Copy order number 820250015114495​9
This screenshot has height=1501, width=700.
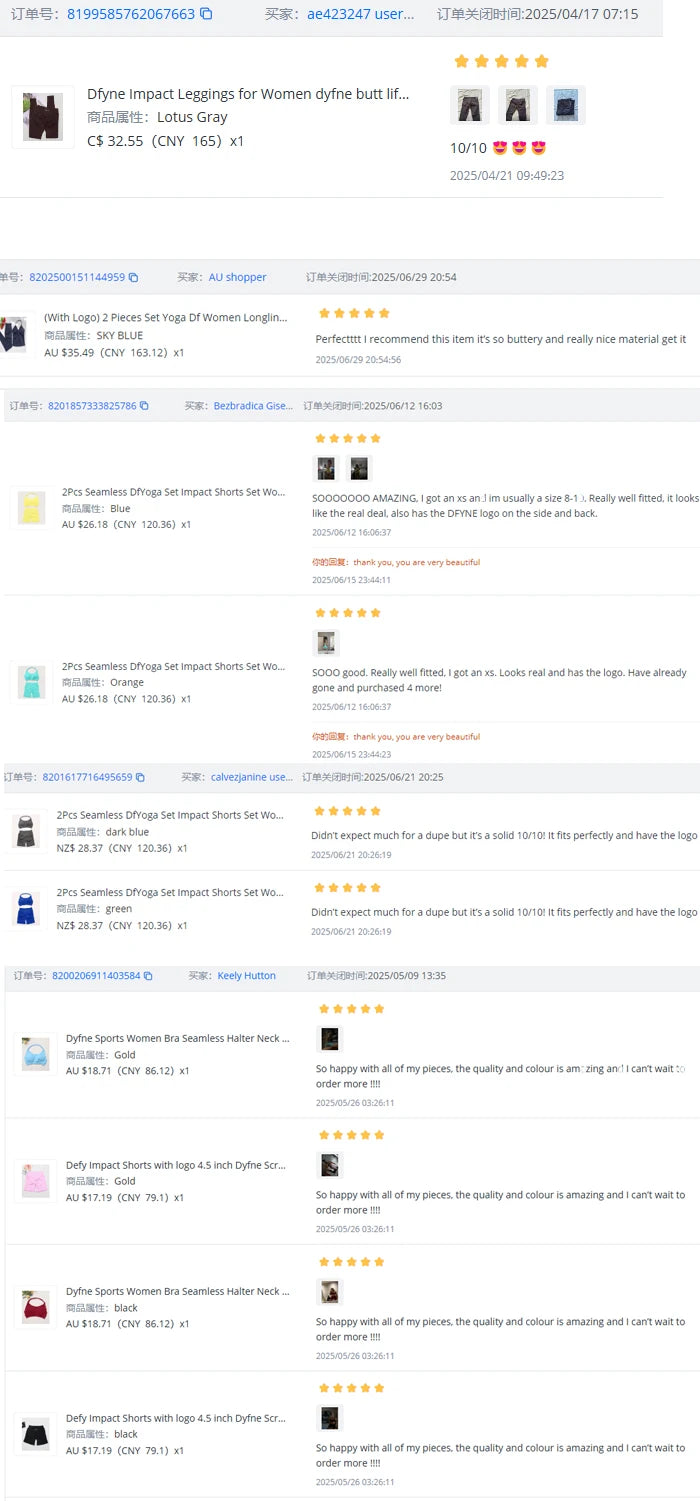(133, 278)
